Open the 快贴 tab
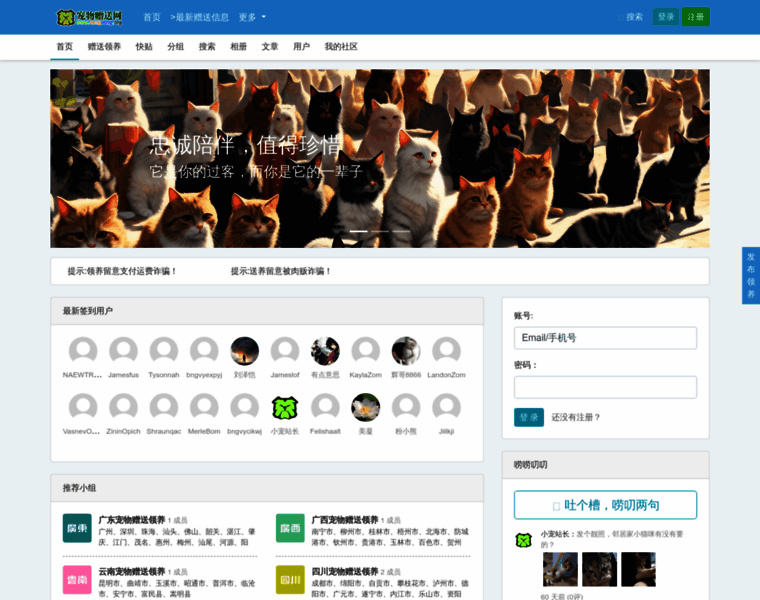The width and height of the screenshot is (760, 600). (144, 47)
